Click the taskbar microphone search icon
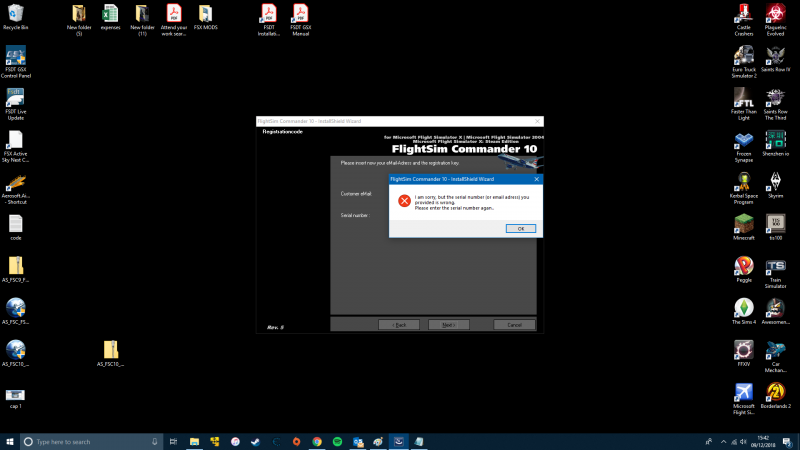Screen dimensions: 800x450 [x=155, y=442]
